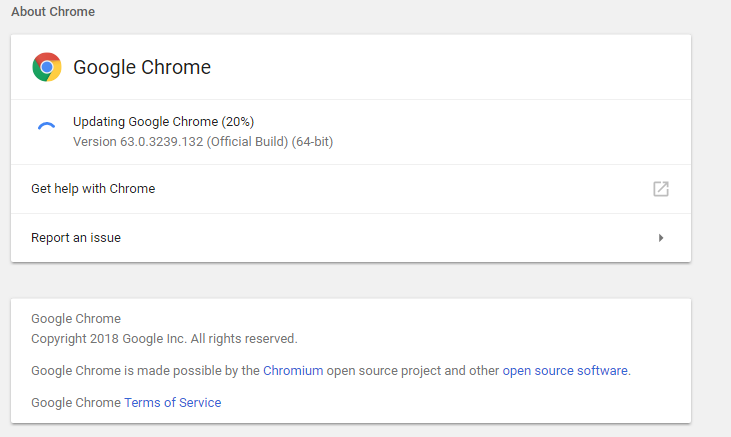Screen dimensions: 731x437
Task: Click the large Google Chrome title beside logo
Action: pyautogui.click(x=142, y=68)
